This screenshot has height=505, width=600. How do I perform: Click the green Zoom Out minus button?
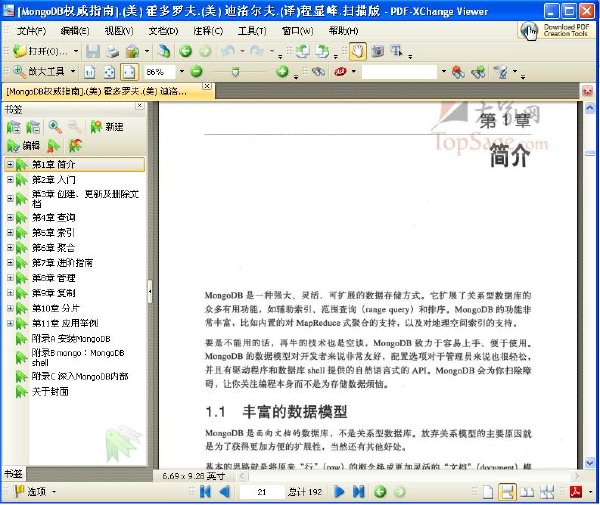click(196, 72)
